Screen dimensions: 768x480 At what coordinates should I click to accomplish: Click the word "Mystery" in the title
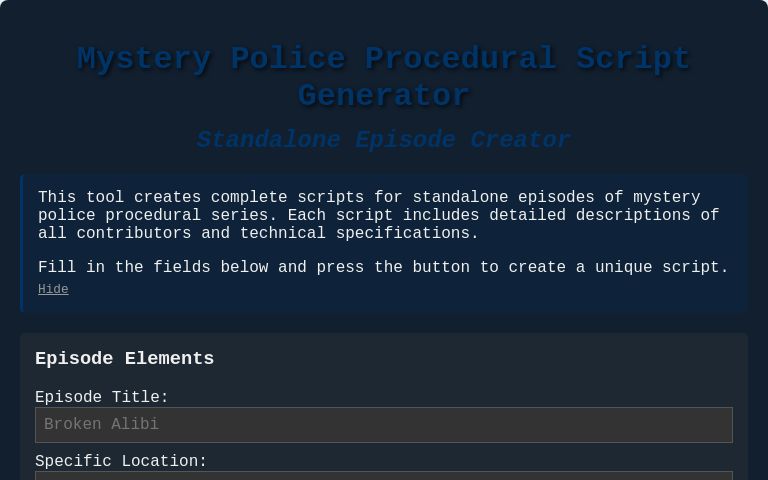coord(144,59)
